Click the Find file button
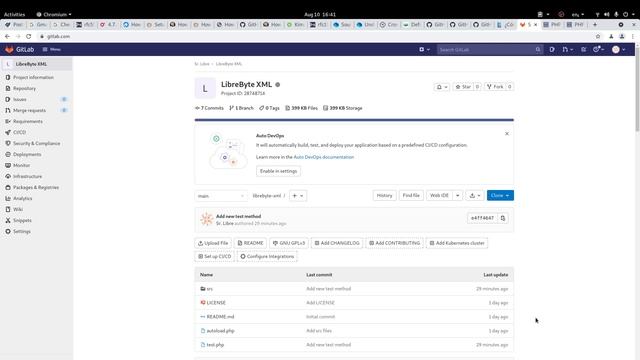This screenshot has height=360, width=640. coord(411,196)
